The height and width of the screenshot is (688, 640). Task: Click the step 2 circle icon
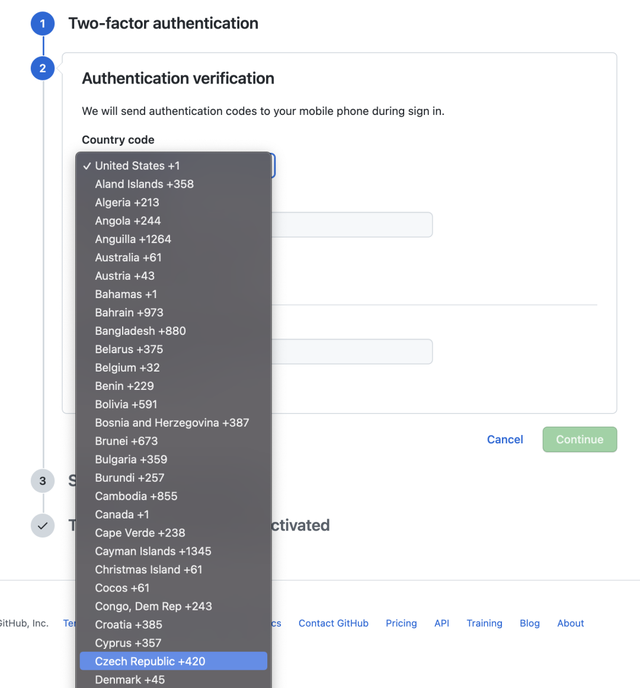click(x=42, y=68)
